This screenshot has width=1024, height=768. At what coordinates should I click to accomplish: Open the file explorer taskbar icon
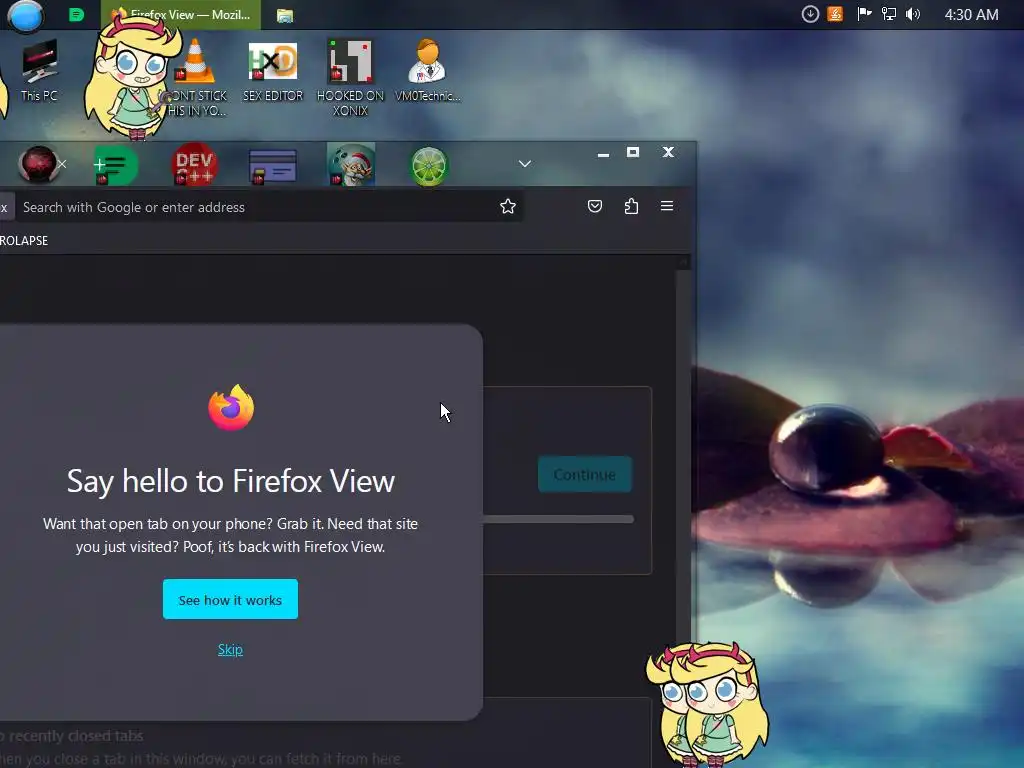pos(285,15)
